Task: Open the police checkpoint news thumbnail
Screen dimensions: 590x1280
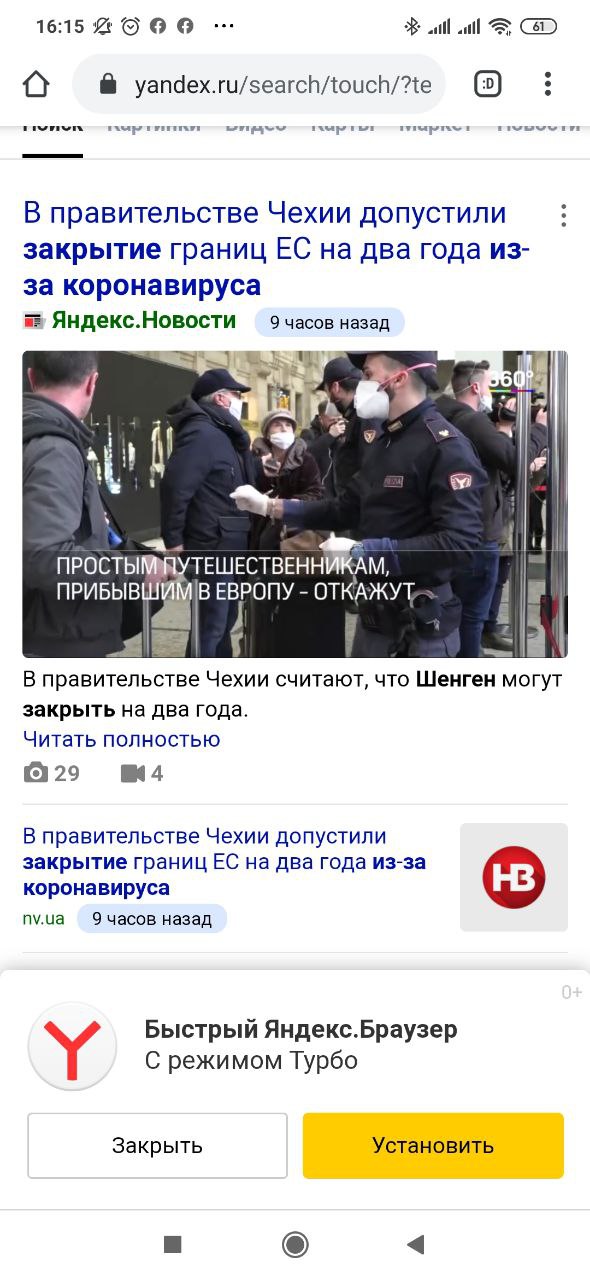Action: (x=295, y=504)
